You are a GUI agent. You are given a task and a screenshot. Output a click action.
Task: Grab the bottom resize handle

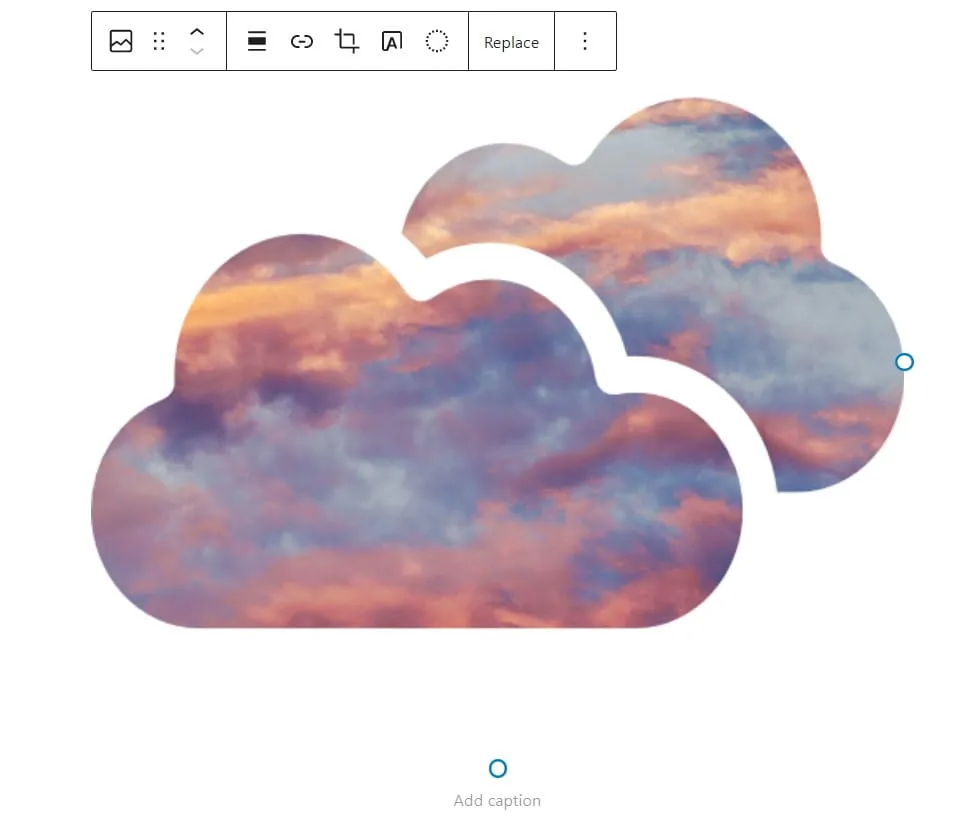click(498, 768)
